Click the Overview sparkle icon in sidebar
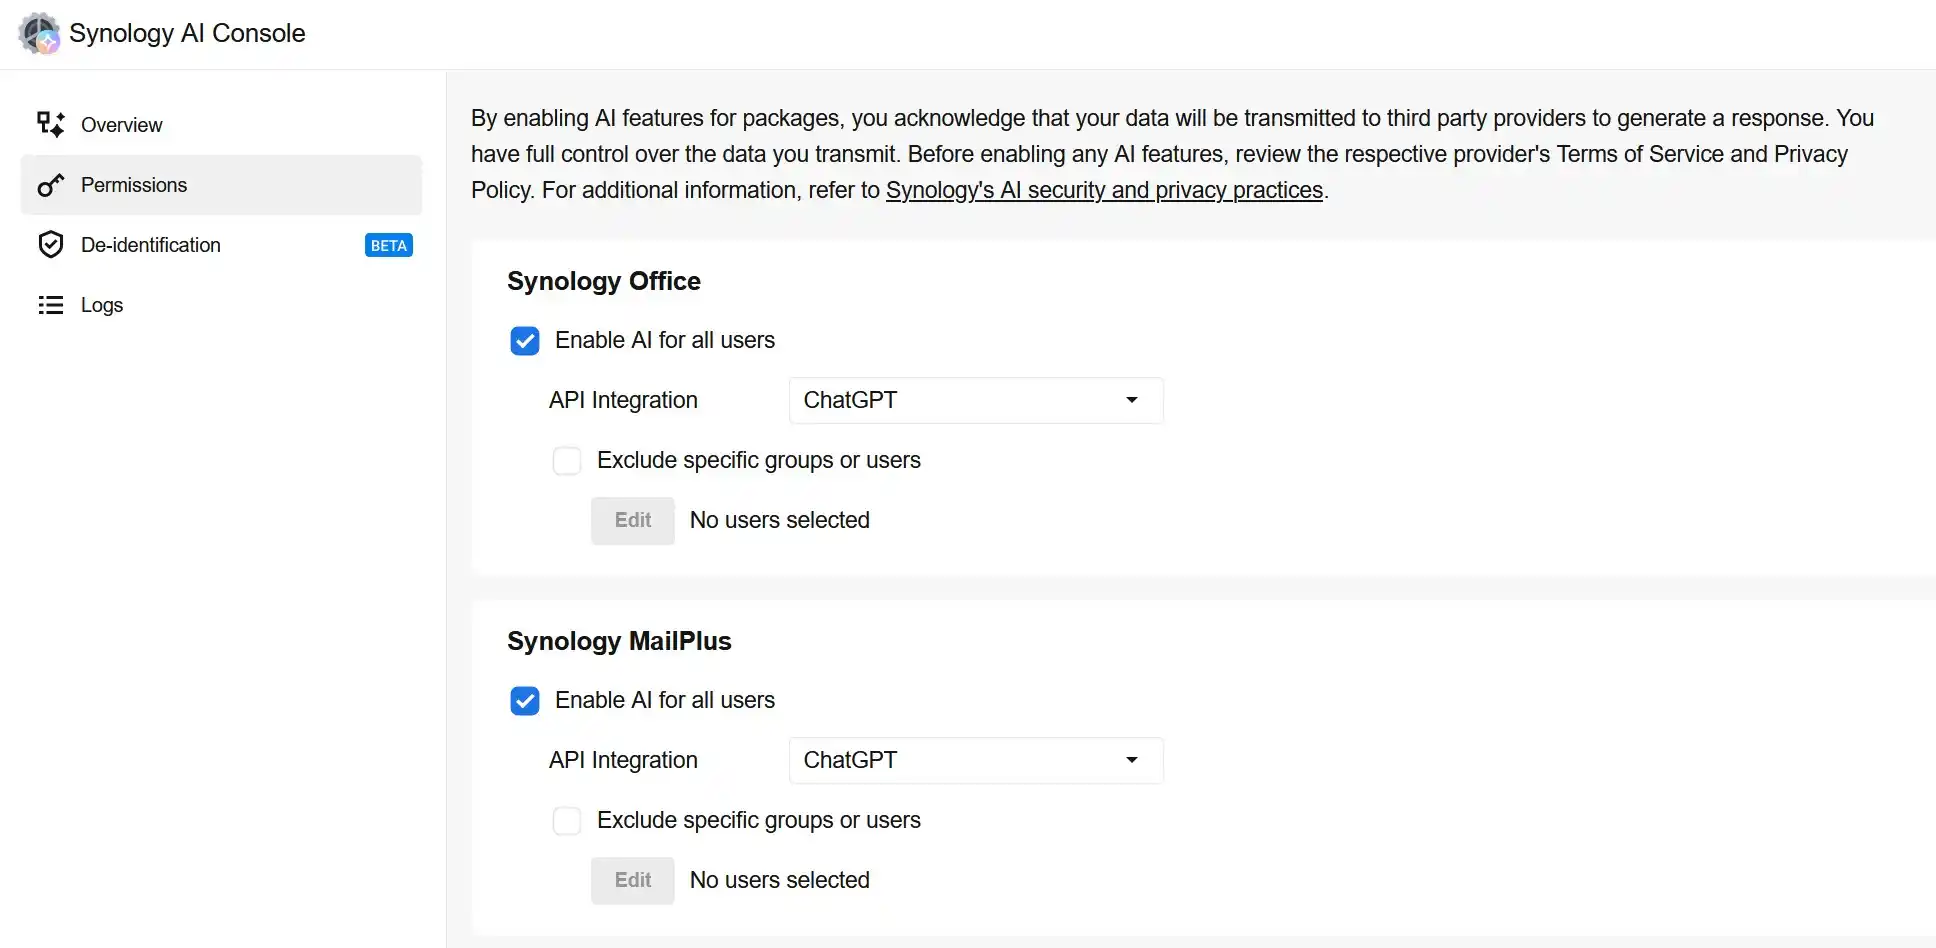This screenshot has height=948, width=1936. pos(51,124)
